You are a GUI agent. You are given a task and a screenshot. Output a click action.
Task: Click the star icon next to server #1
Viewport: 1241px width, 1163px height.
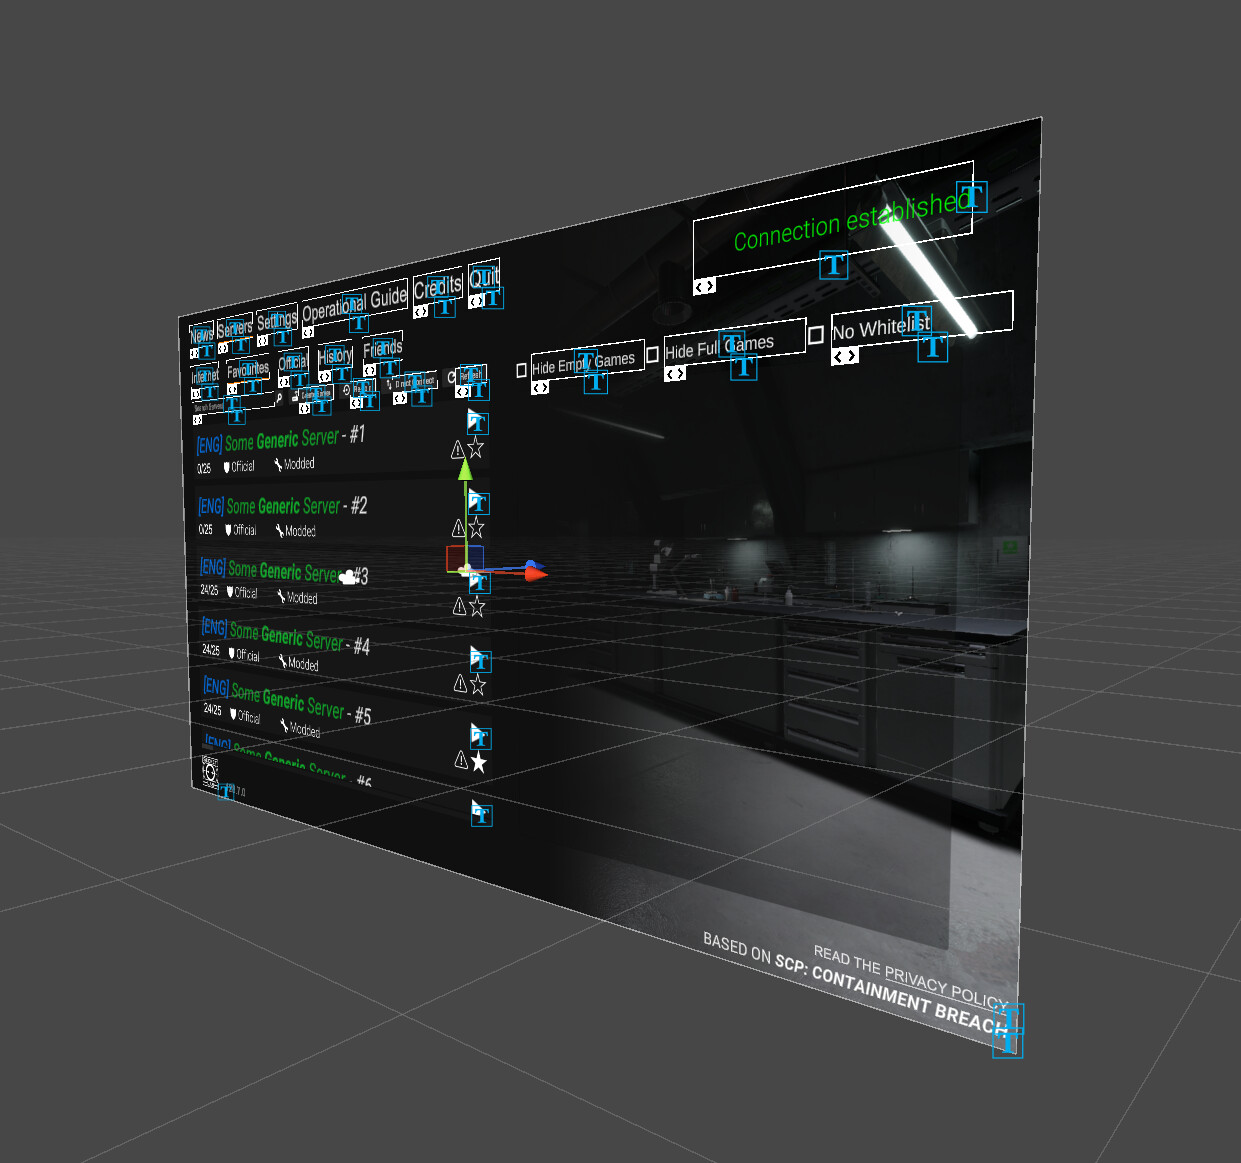476,449
